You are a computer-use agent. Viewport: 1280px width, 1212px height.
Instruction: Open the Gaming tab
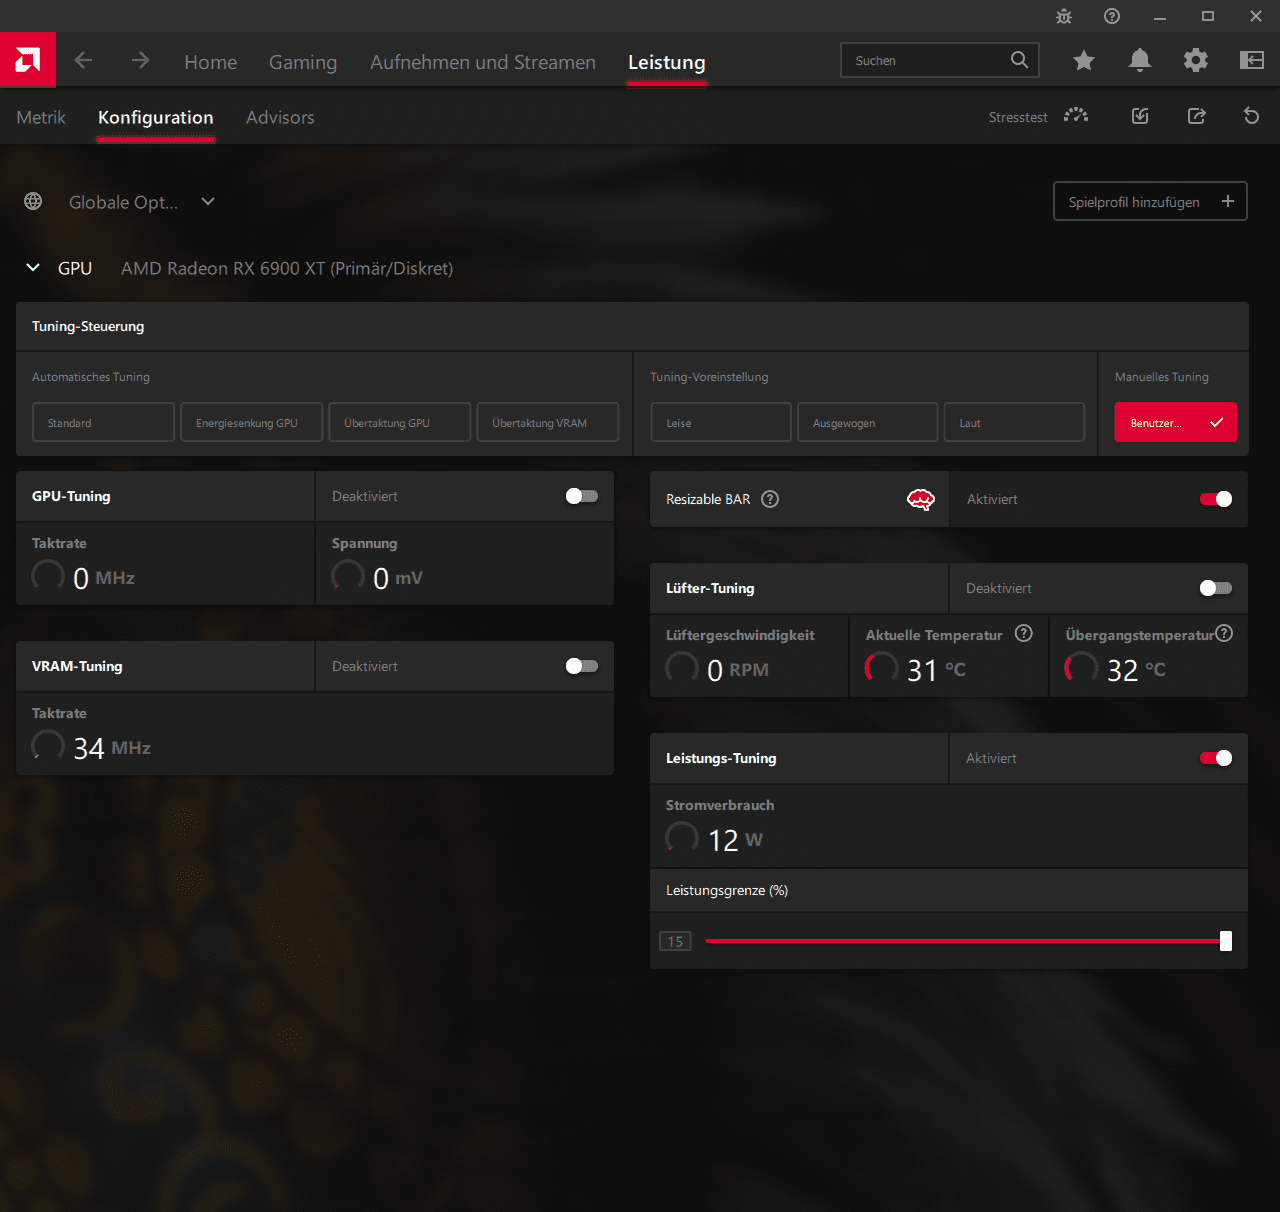303,62
